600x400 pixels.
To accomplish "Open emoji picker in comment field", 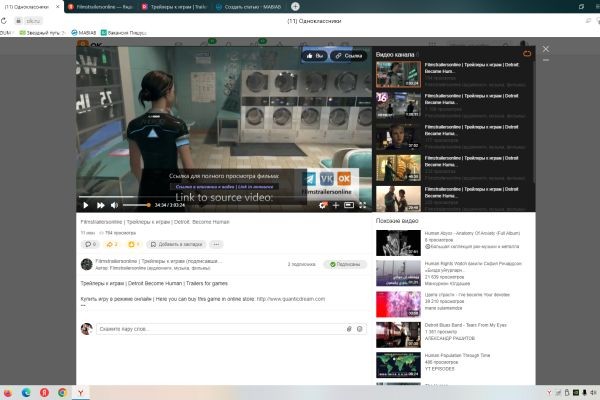I will tap(360, 329).
